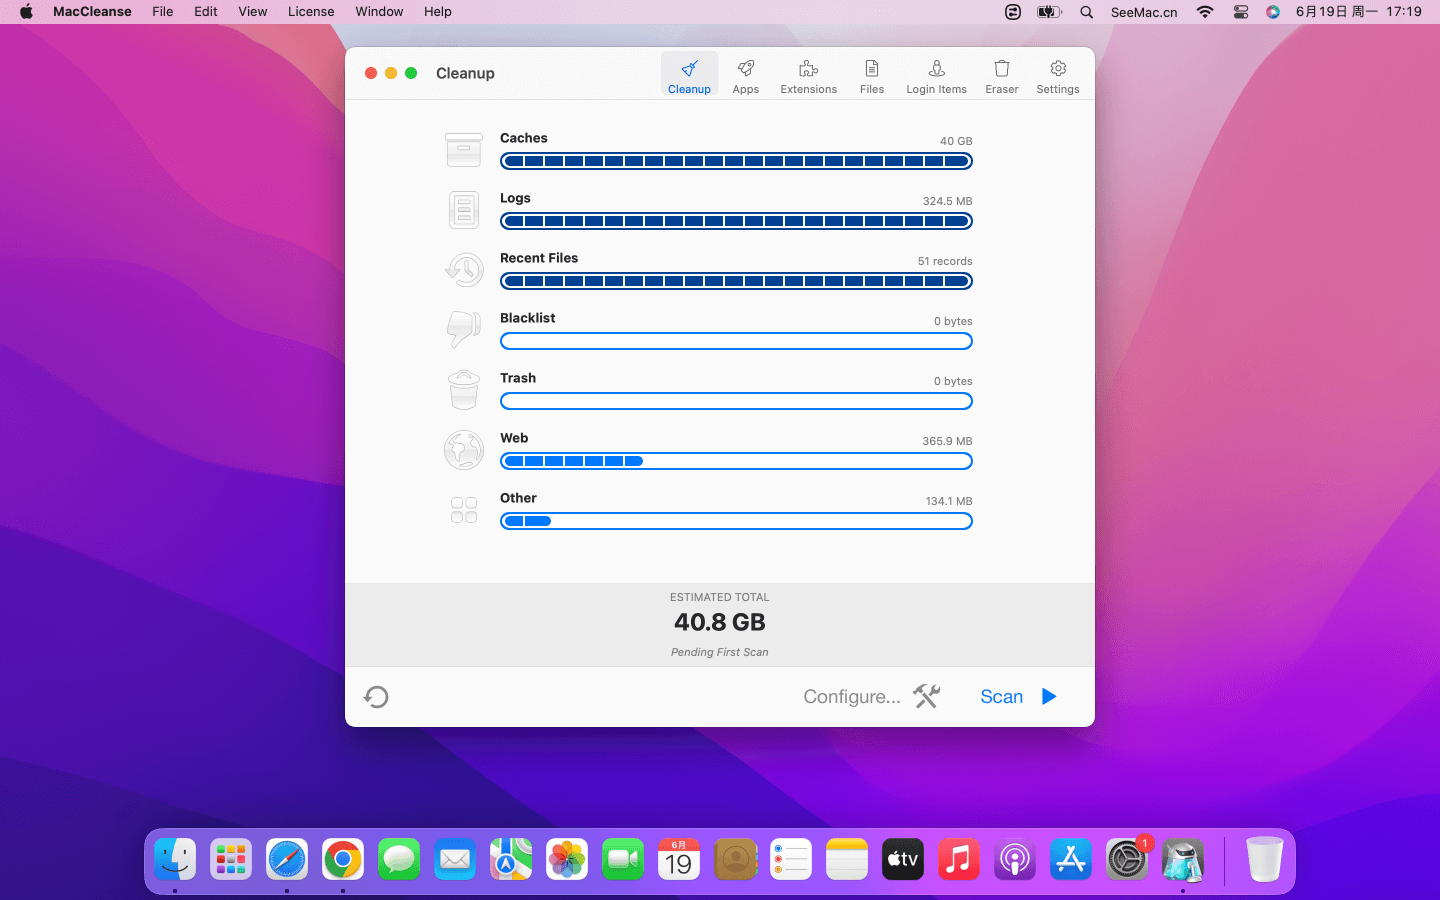
Task: Open FaceTime from the dock
Action: tap(623, 859)
